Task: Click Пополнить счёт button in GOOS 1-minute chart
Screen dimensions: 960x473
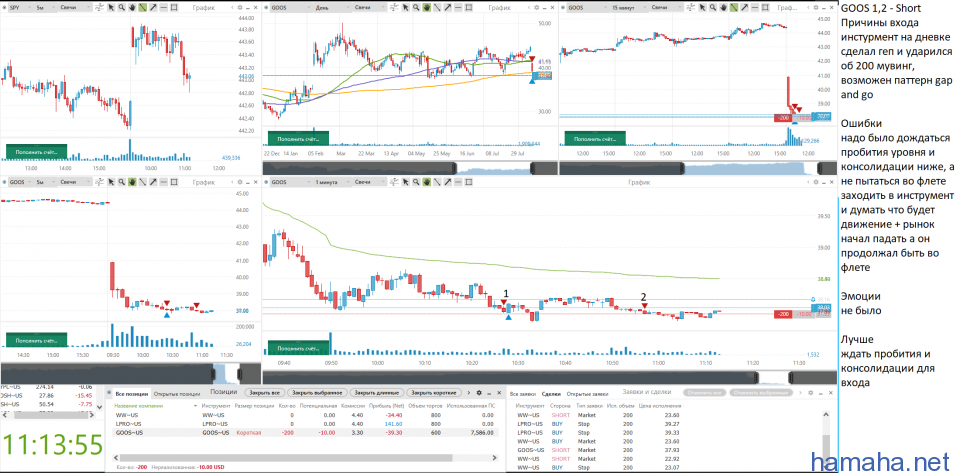Action: [298, 348]
